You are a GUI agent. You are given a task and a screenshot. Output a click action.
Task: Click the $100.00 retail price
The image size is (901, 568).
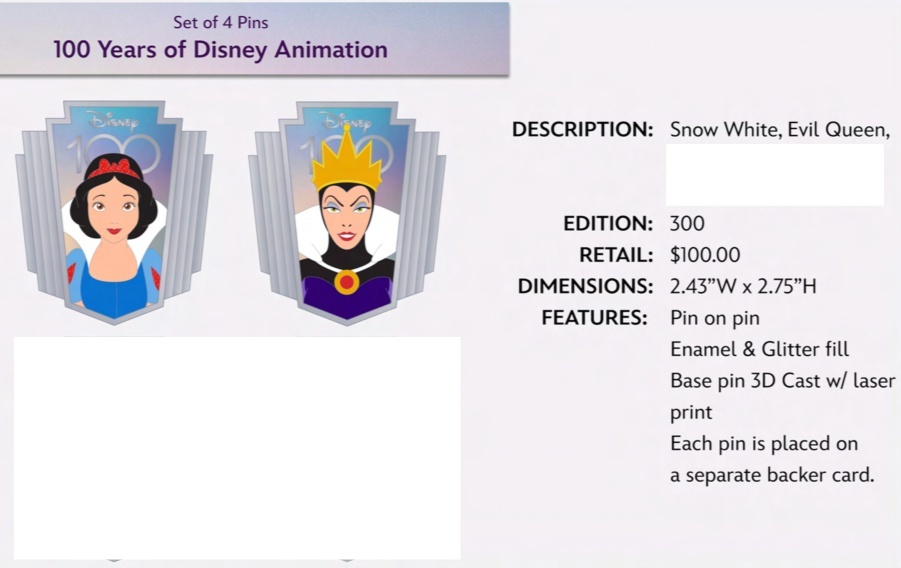(x=705, y=255)
